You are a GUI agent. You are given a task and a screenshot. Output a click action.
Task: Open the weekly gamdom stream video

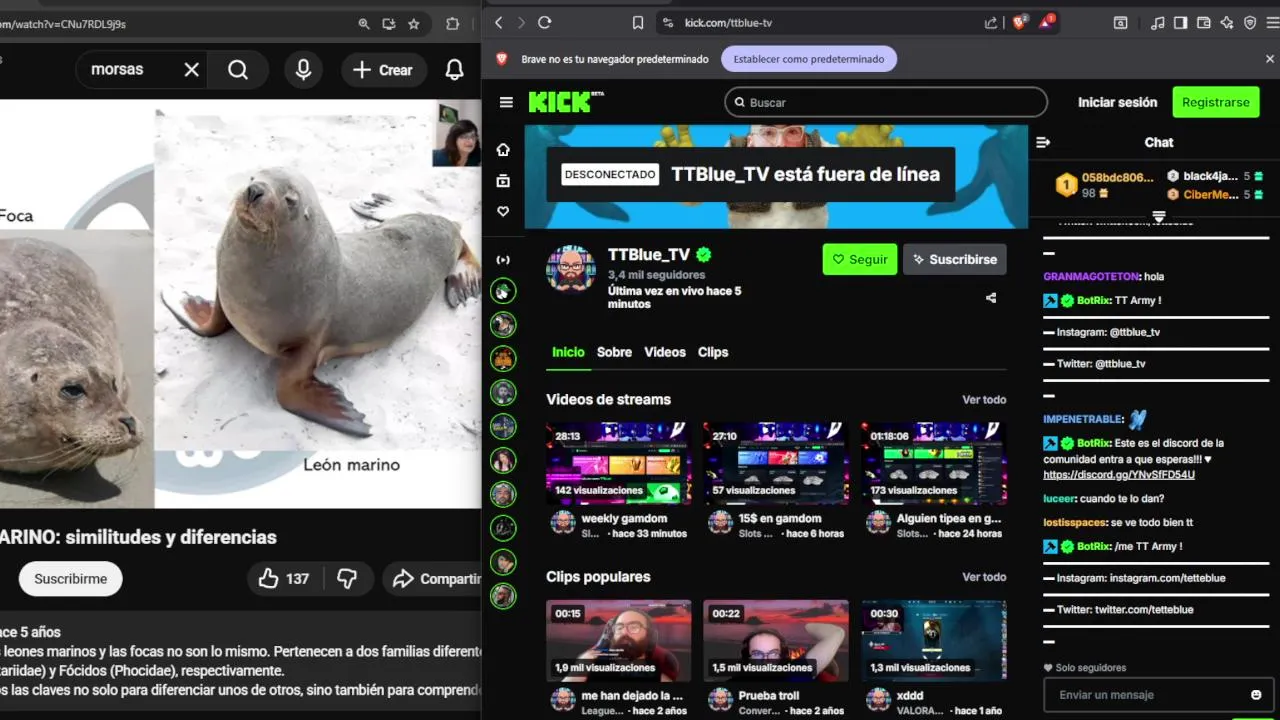(618, 463)
